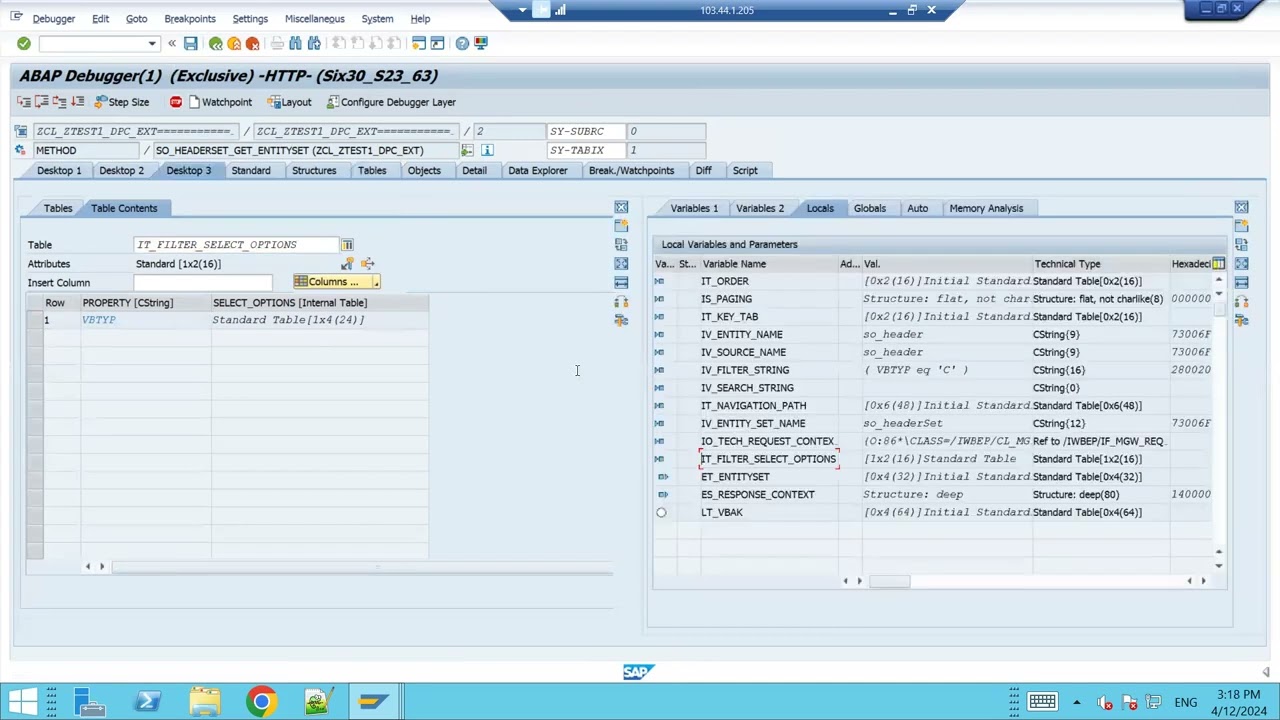Click the Windows Start button

(x=24, y=701)
